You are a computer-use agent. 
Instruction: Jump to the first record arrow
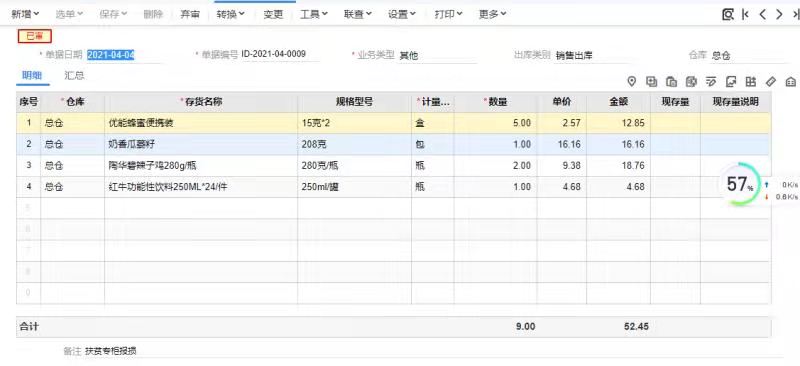point(745,14)
